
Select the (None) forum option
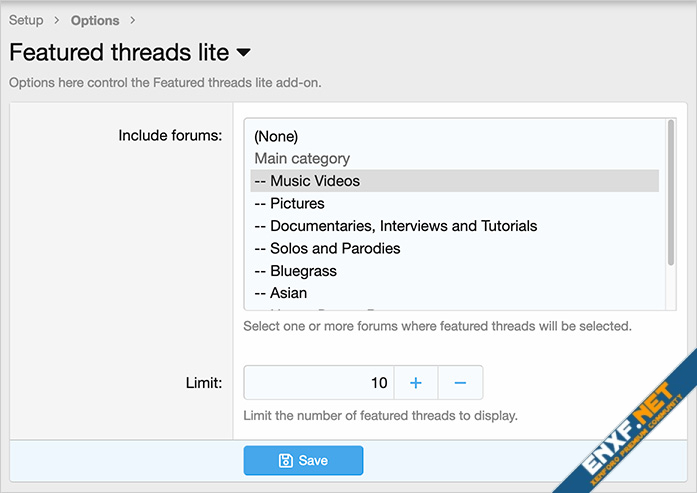[x=276, y=136]
